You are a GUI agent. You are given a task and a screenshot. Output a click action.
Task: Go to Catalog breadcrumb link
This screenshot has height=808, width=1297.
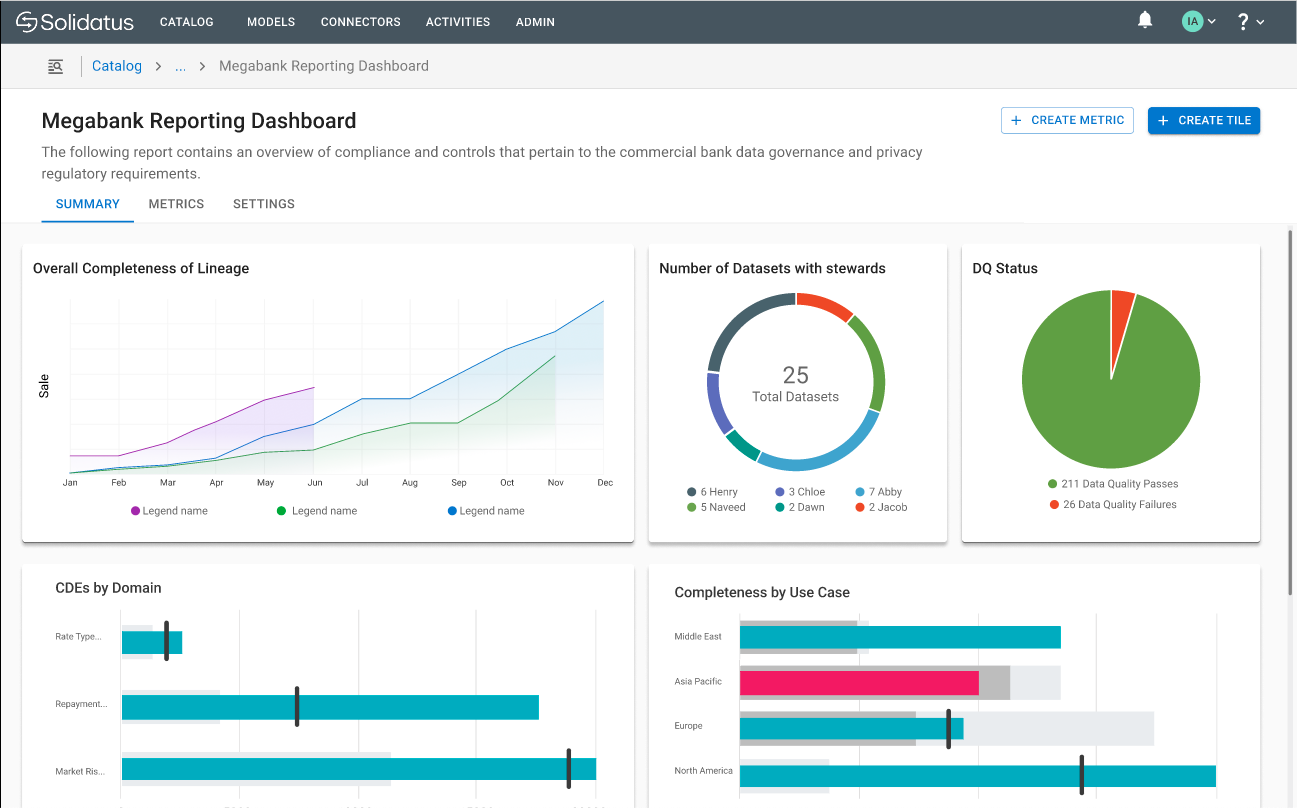click(x=117, y=66)
